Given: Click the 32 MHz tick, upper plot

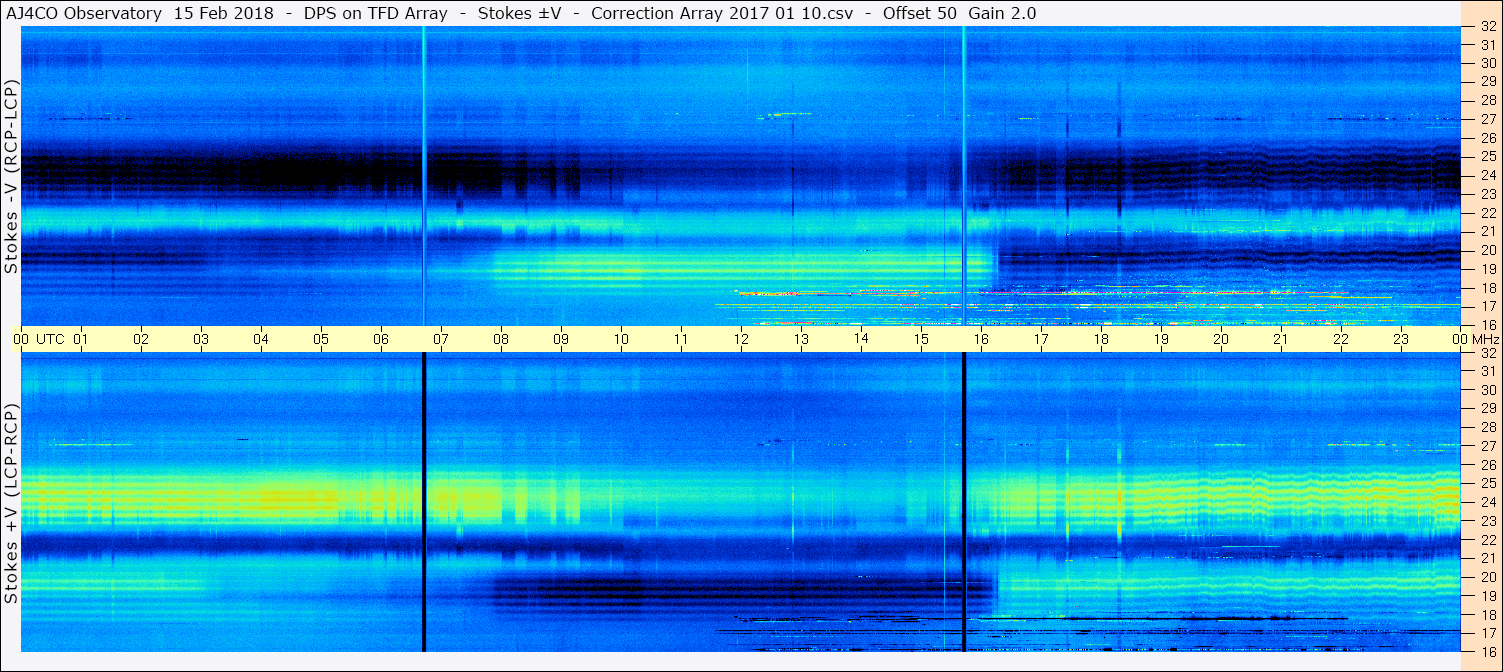Looking at the screenshot, I should click(1487, 27).
